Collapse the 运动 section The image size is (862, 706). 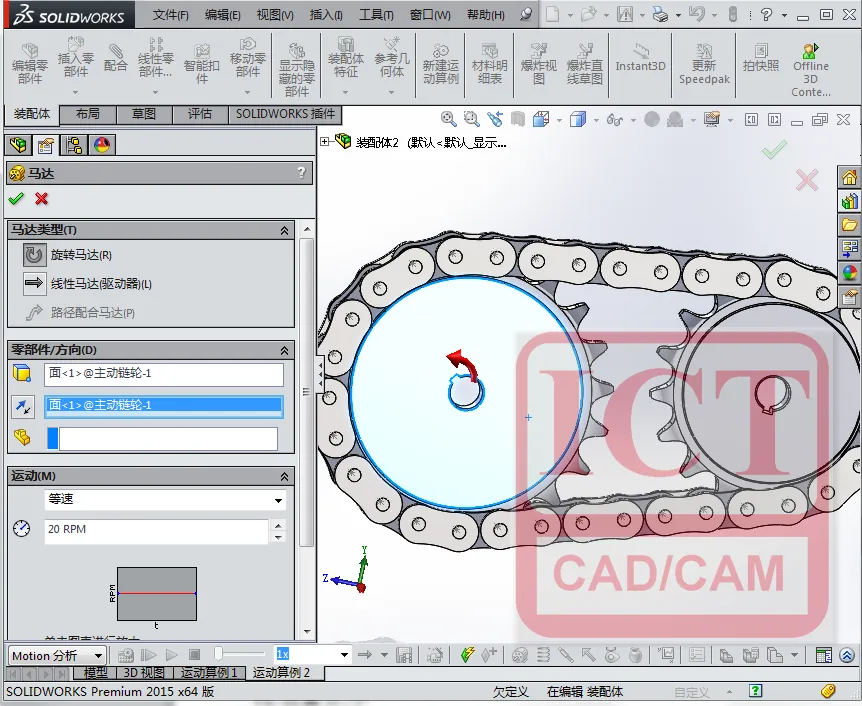pos(284,477)
